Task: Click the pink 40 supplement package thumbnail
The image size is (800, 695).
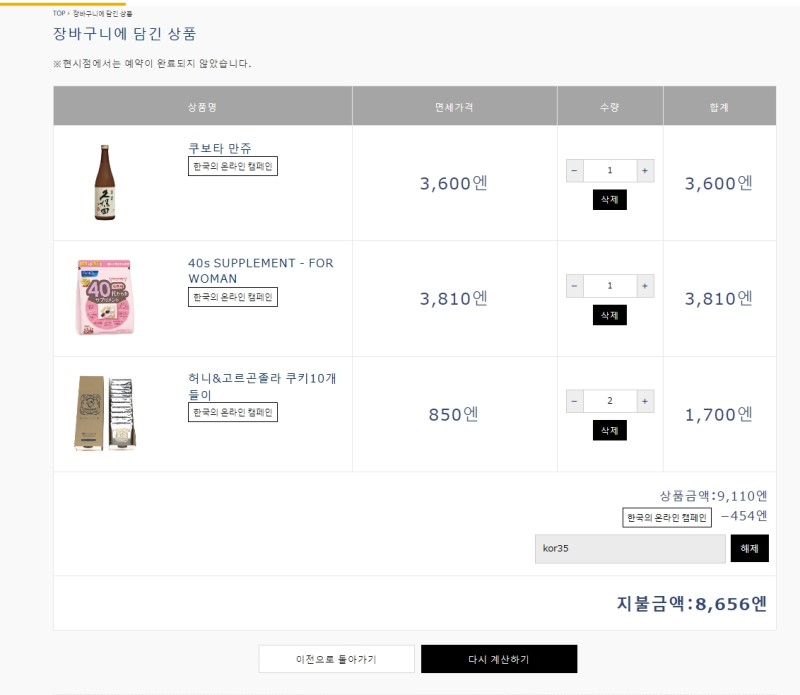Action: 104,297
